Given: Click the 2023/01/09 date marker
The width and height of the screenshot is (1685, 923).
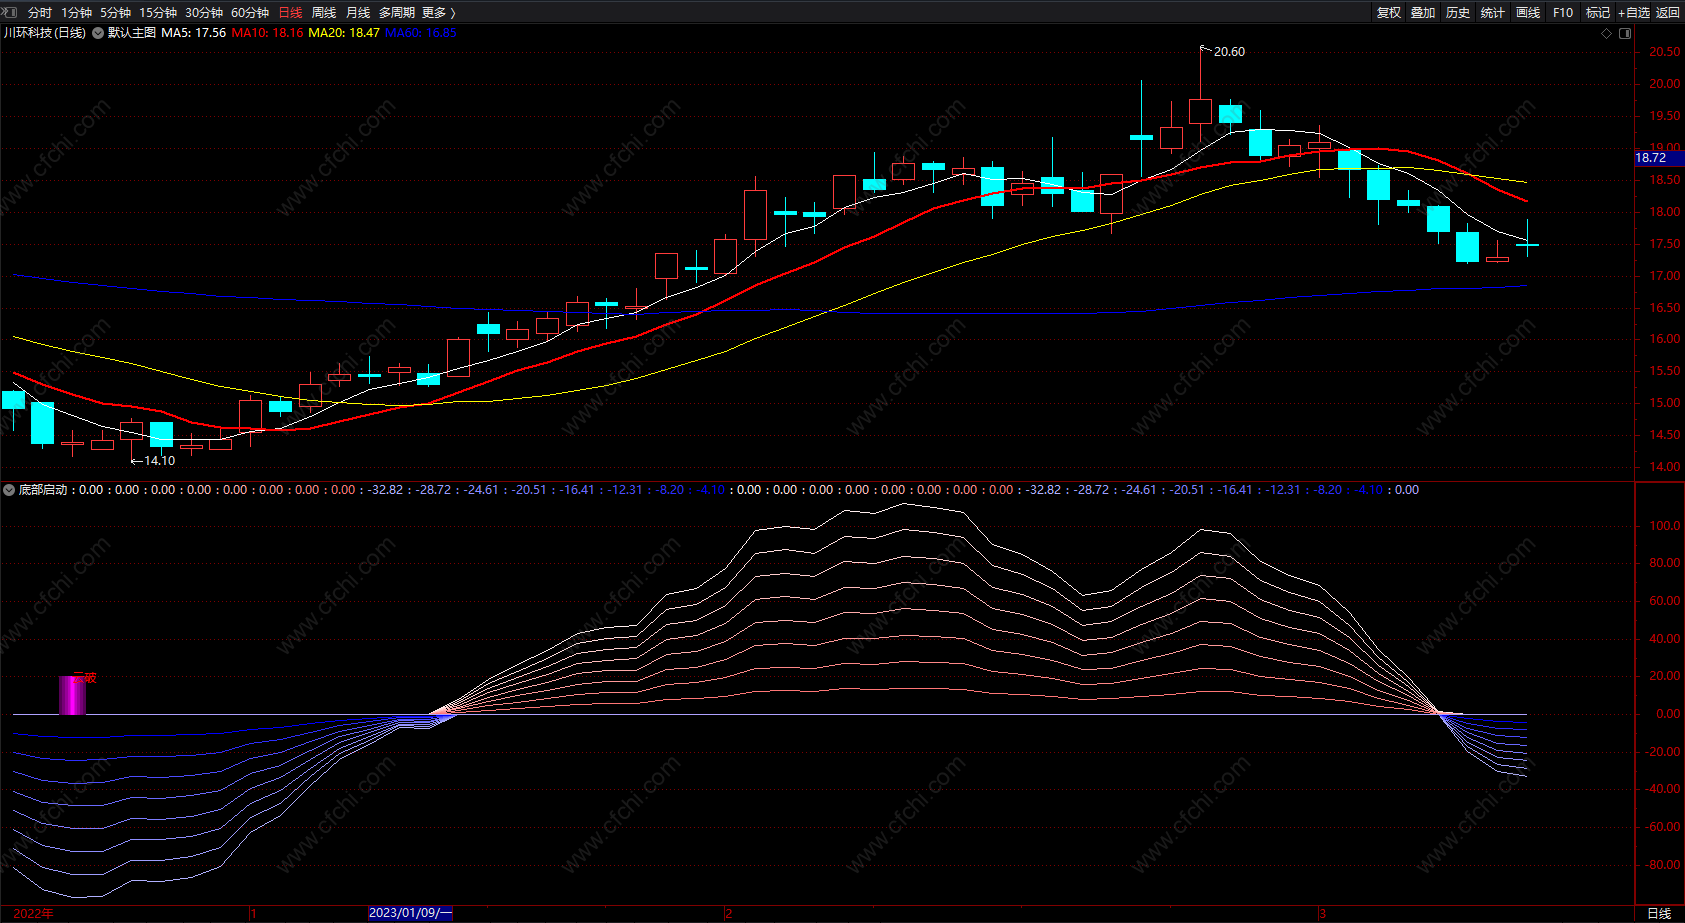Looking at the screenshot, I should click(x=411, y=913).
